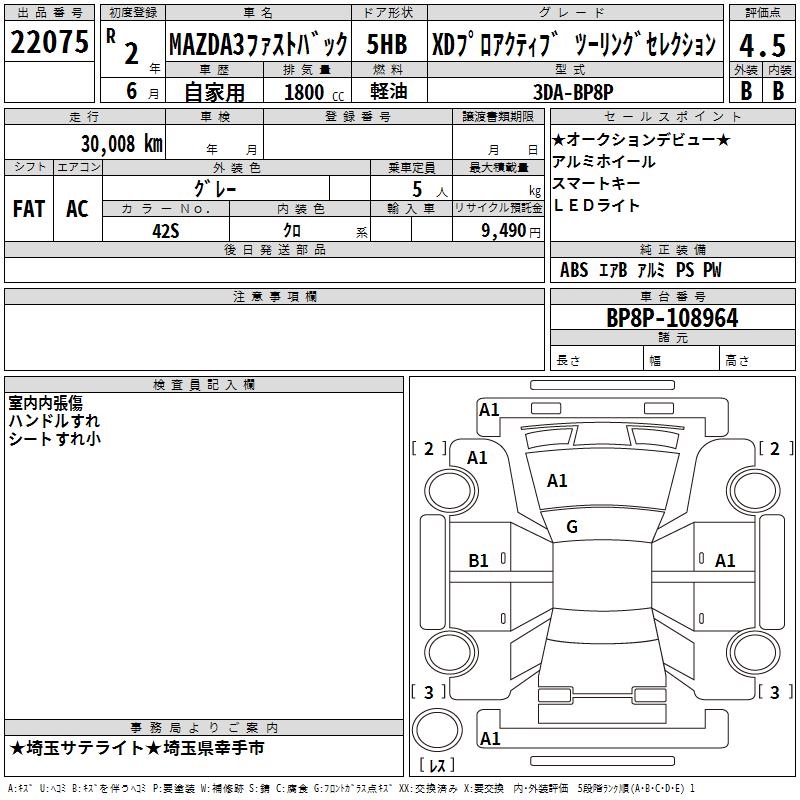This screenshot has height=800, width=800.
Task: Click the ★オークションデビュー★ sales point
Action: (x=641, y=139)
